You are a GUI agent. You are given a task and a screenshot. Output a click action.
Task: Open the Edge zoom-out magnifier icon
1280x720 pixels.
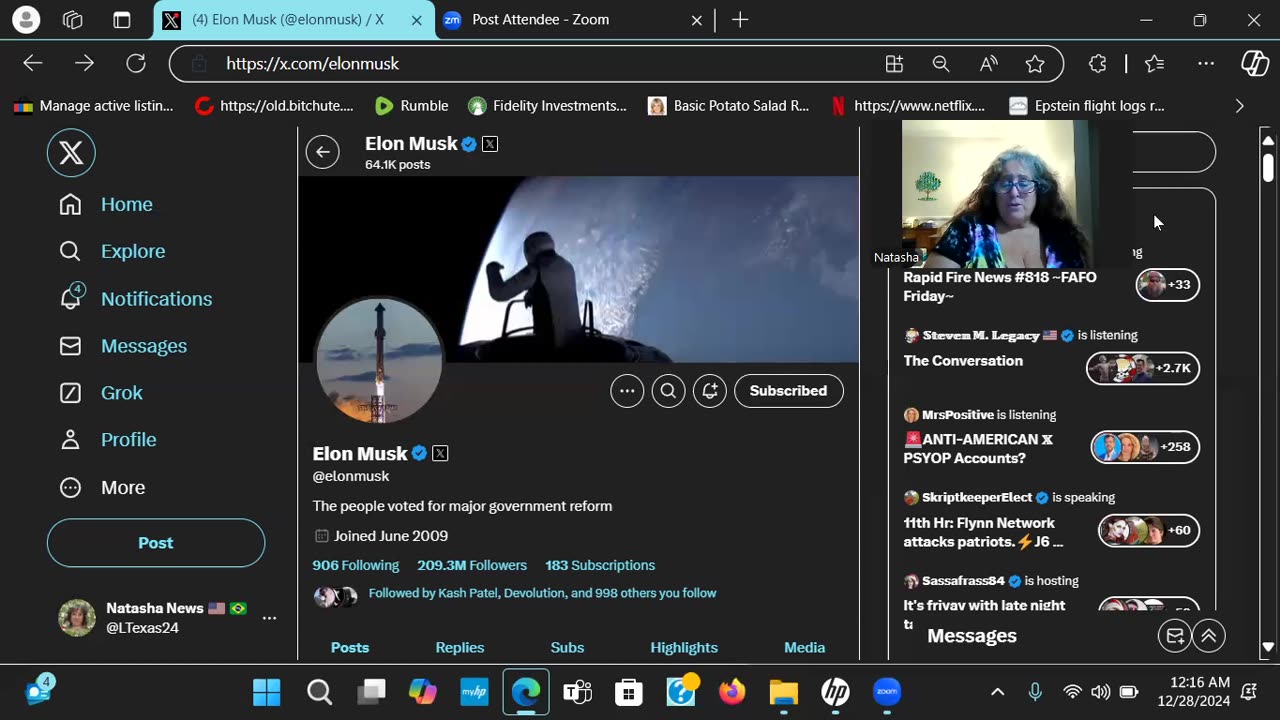(x=941, y=63)
